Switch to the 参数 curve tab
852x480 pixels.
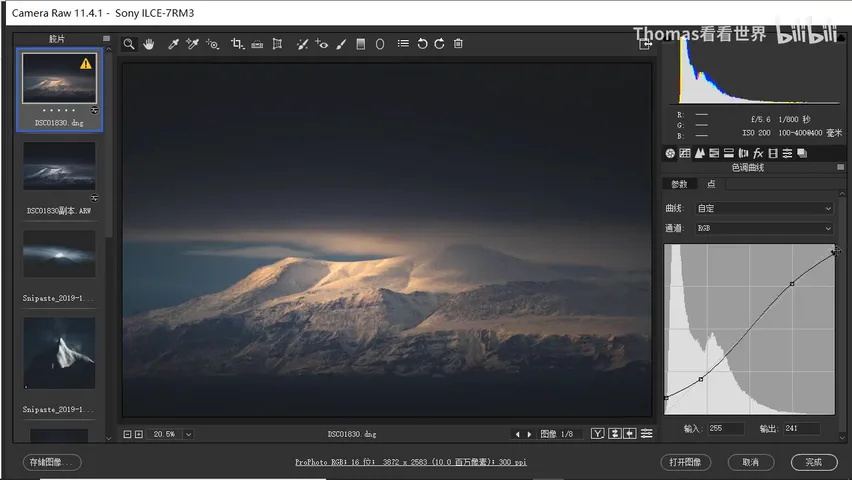click(679, 184)
